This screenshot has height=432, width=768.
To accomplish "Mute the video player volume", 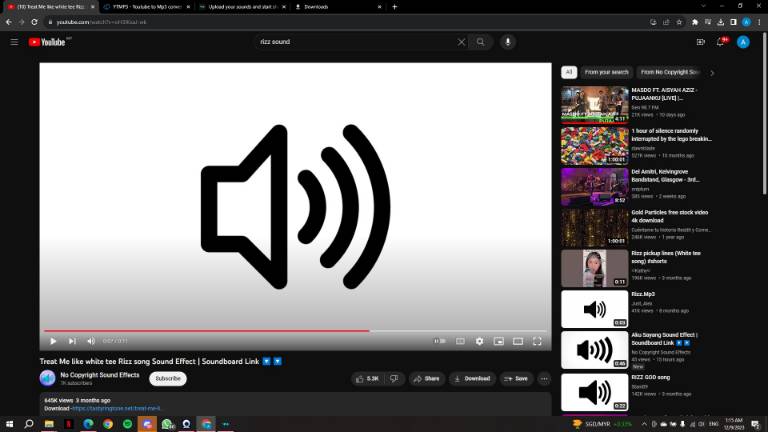I will [x=91, y=341].
